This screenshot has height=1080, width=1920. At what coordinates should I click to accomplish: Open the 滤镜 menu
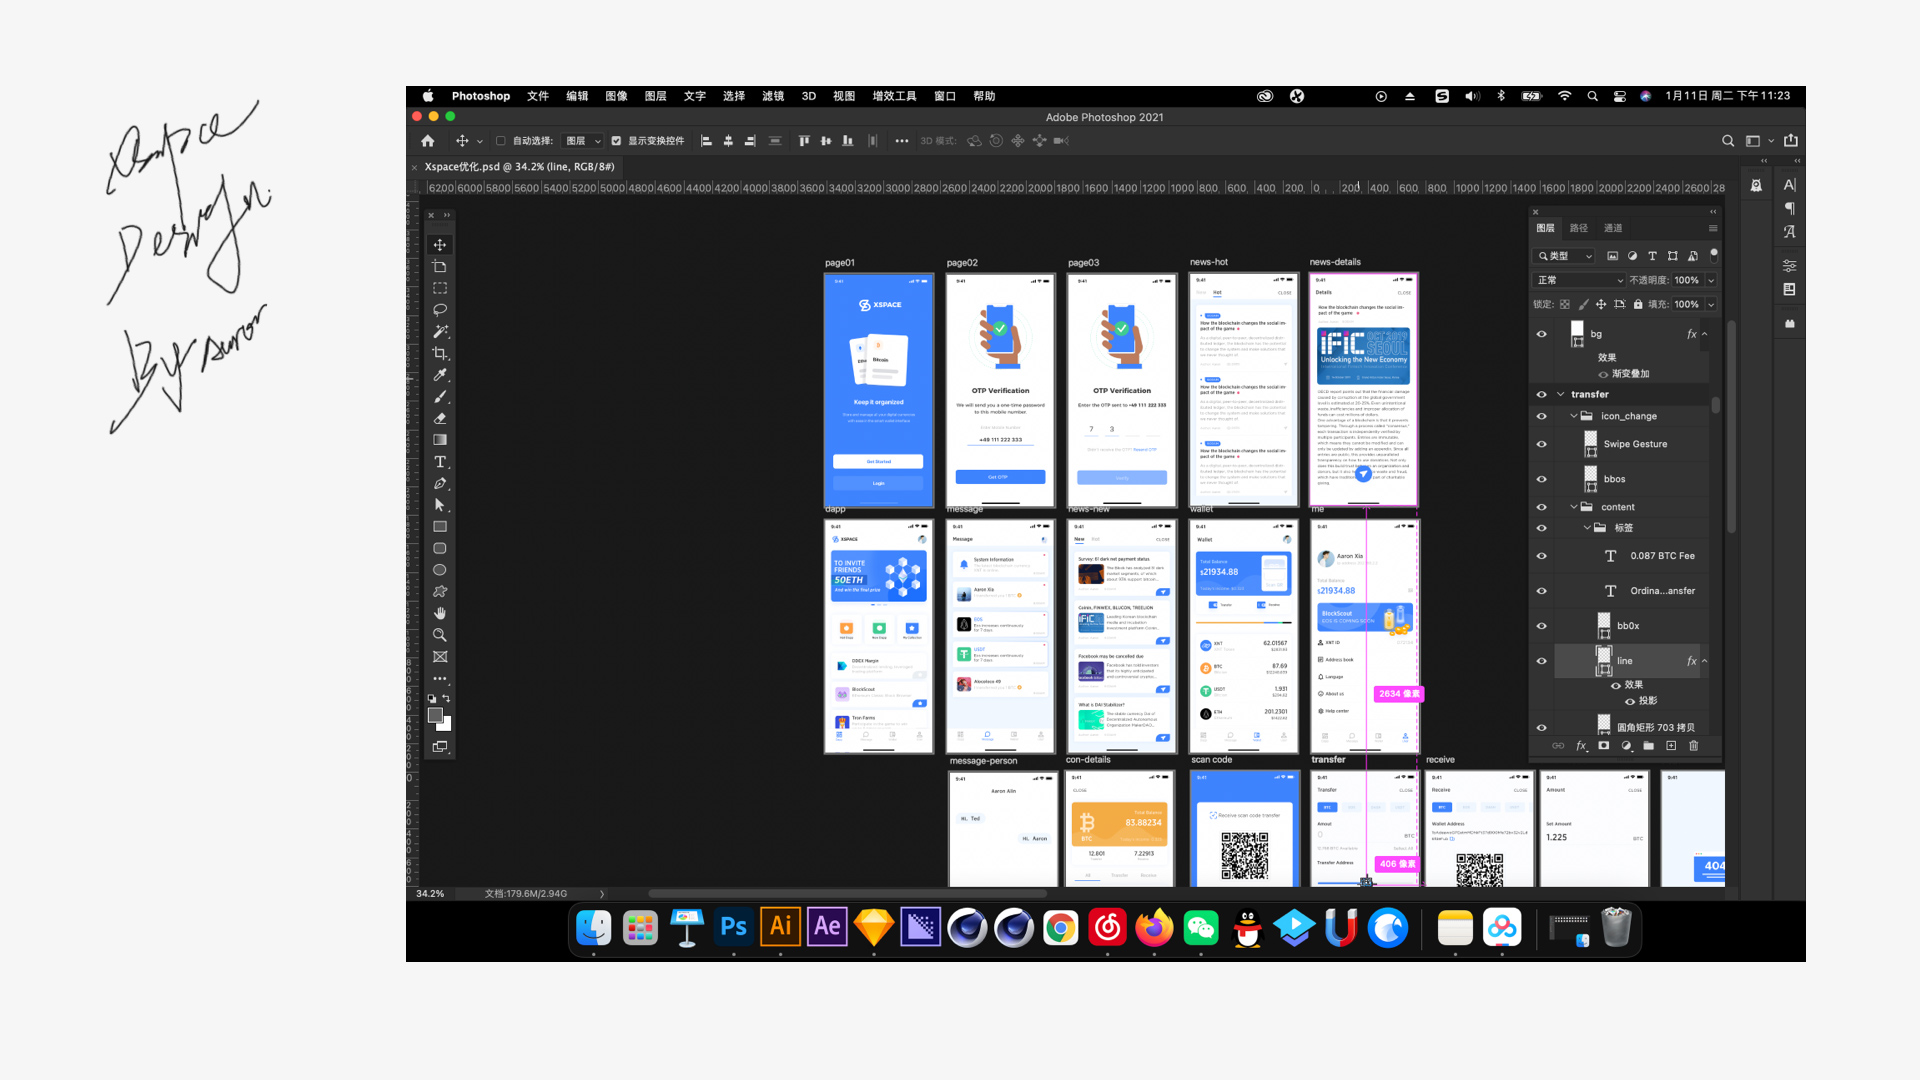pyautogui.click(x=773, y=96)
